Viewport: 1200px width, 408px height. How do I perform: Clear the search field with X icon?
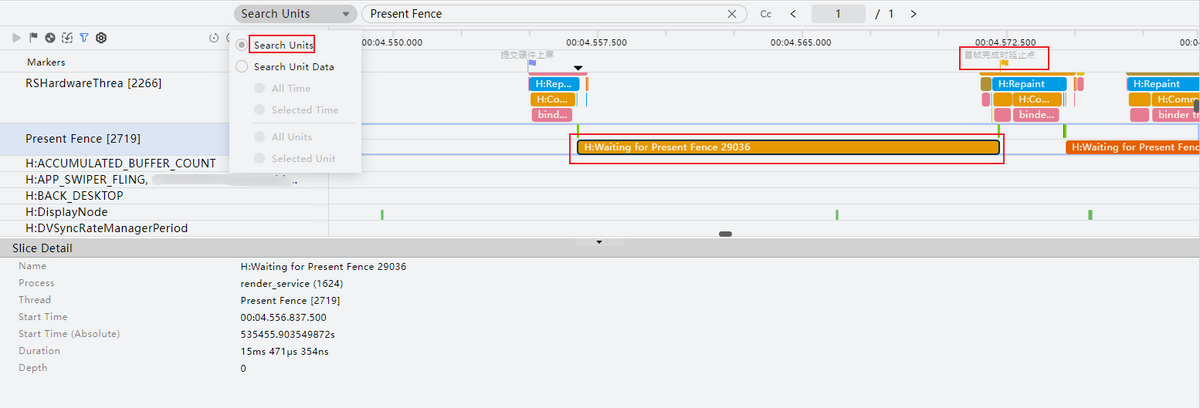[733, 14]
